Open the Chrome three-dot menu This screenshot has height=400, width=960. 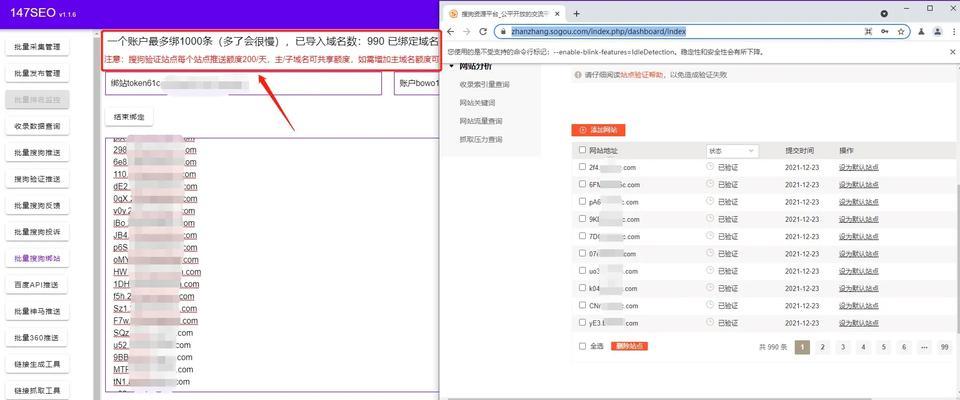(953, 31)
